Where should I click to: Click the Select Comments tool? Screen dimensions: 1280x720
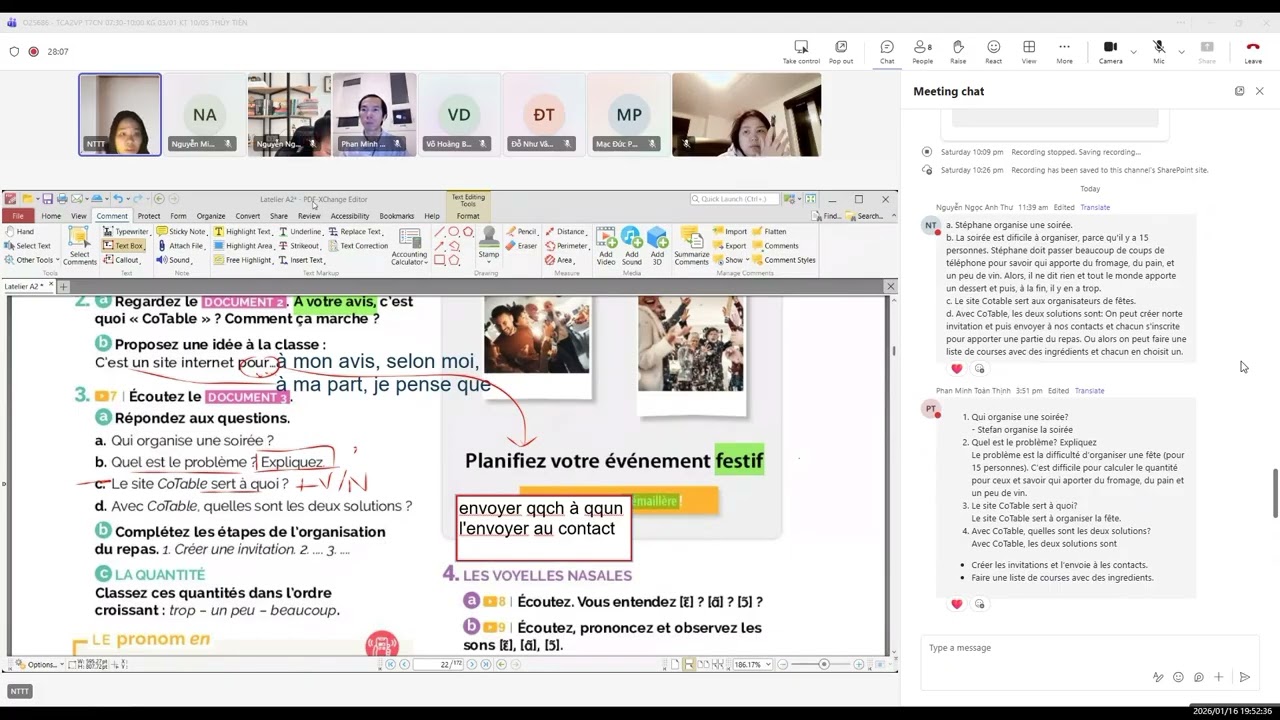pyautogui.click(x=80, y=246)
